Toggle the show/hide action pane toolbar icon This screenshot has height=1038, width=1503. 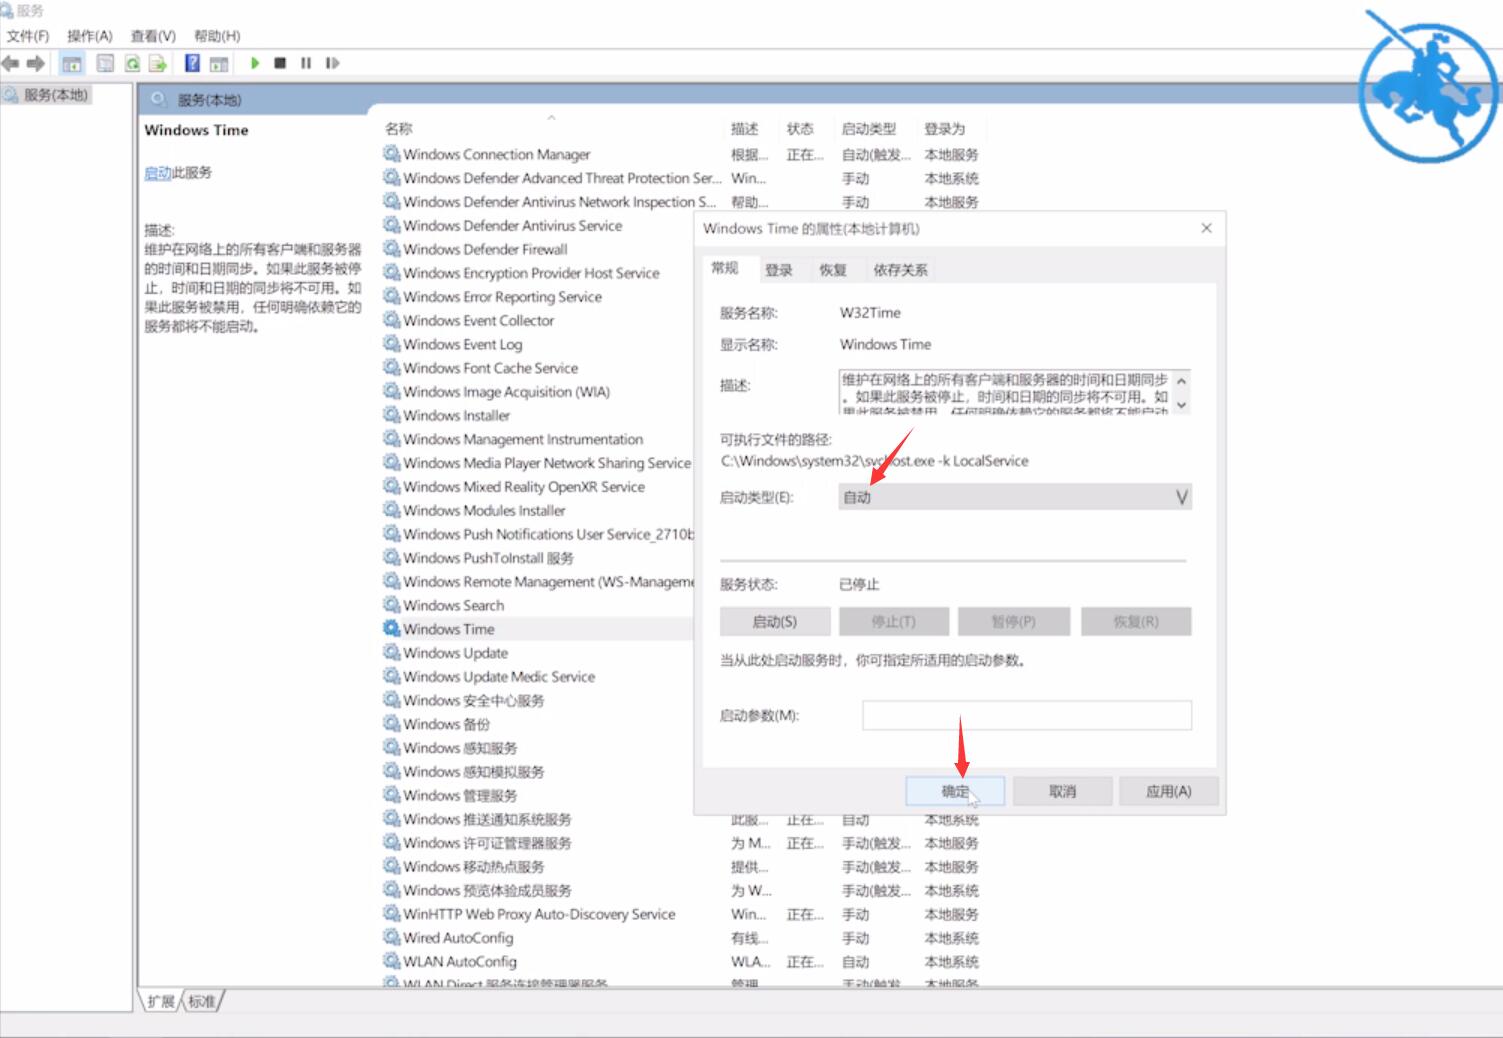[x=219, y=64]
